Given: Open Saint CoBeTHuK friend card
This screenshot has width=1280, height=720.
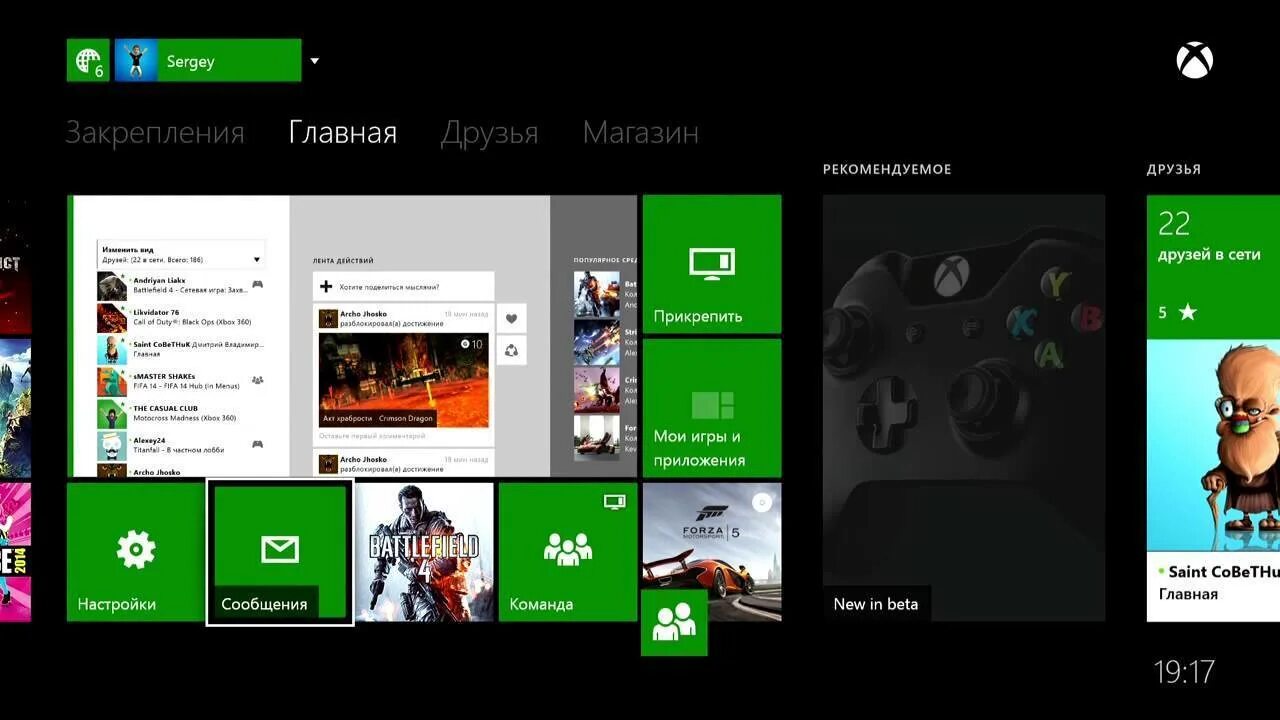Looking at the screenshot, I should click(x=1213, y=481).
